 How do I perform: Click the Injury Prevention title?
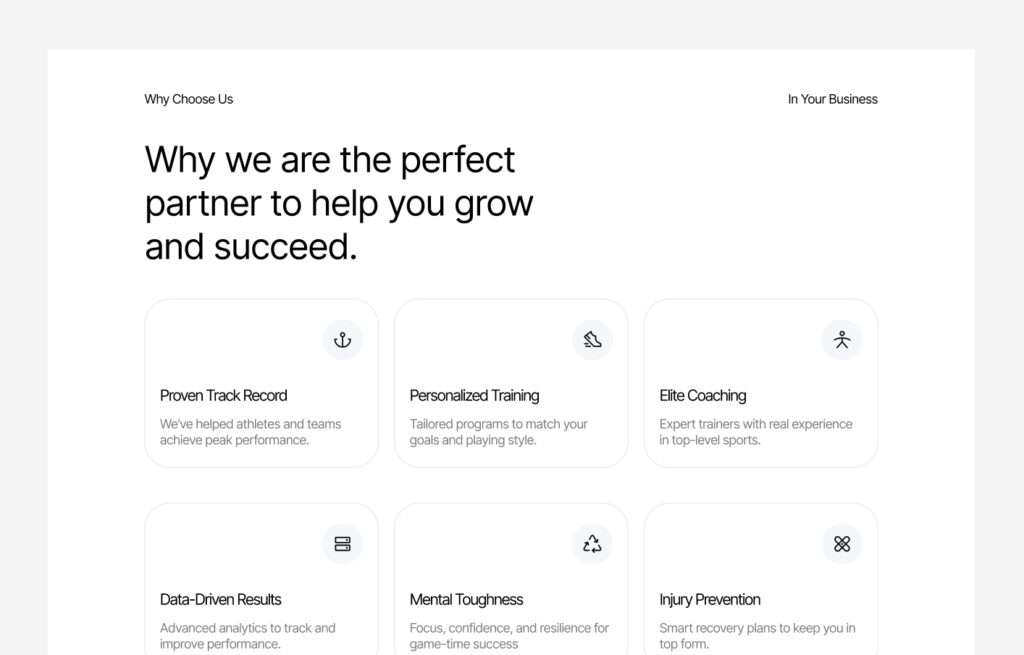[x=710, y=599]
